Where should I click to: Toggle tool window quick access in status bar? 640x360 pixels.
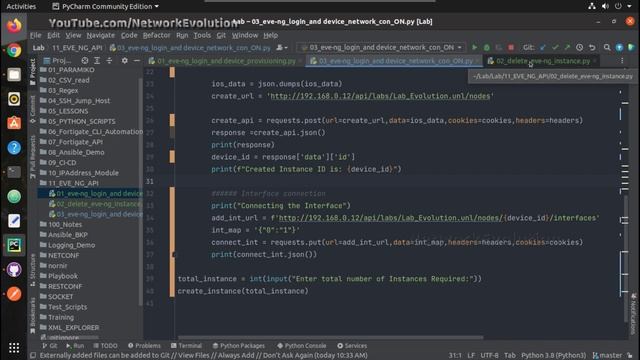click(x=33, y=356)
